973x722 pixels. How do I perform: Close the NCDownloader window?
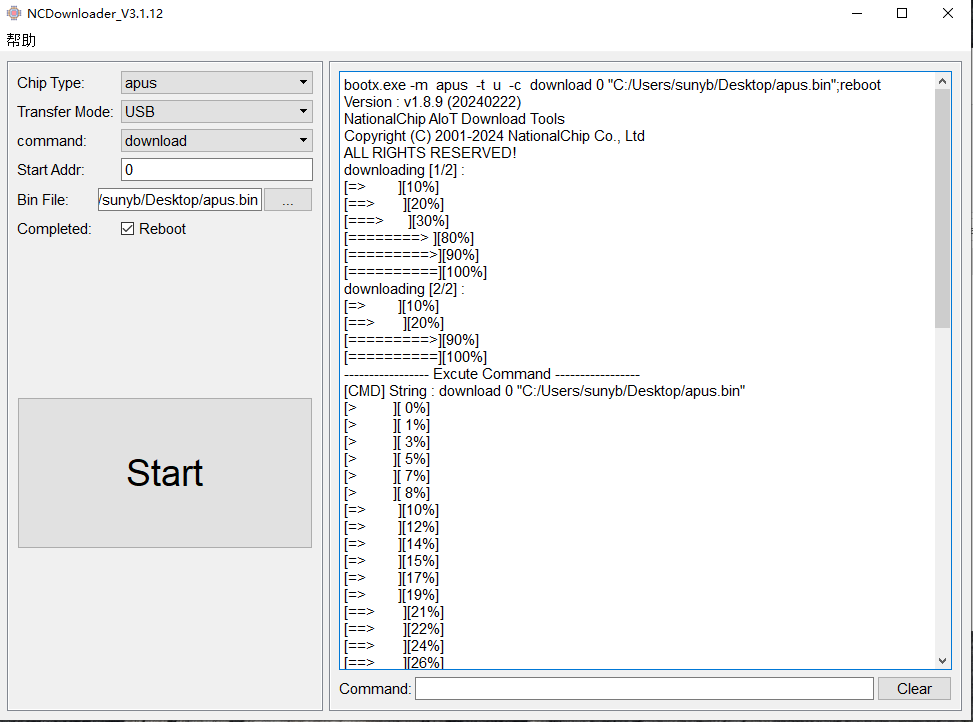coord(947,14)
